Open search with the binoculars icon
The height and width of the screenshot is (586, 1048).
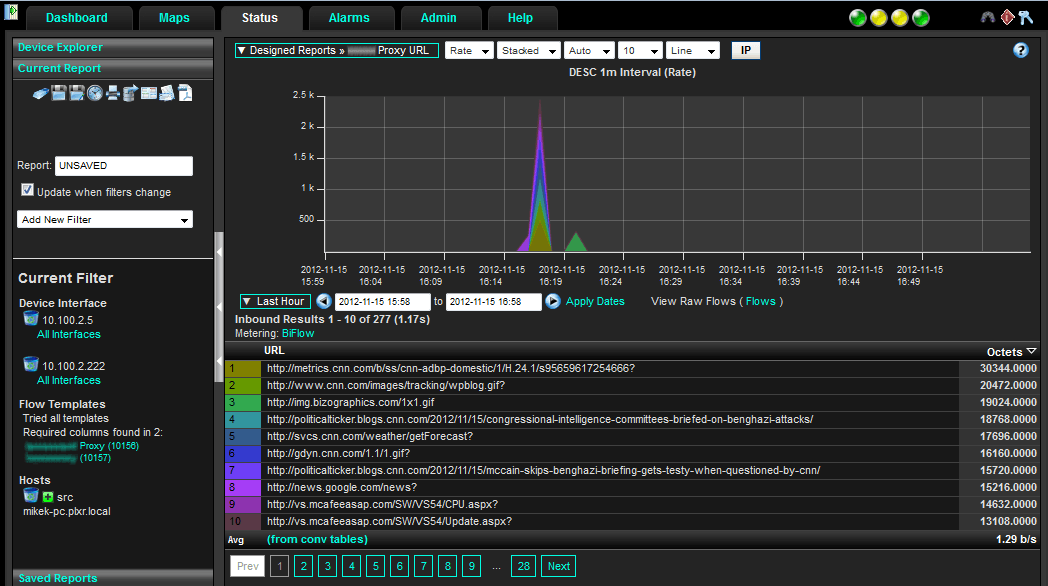[988, 17]
